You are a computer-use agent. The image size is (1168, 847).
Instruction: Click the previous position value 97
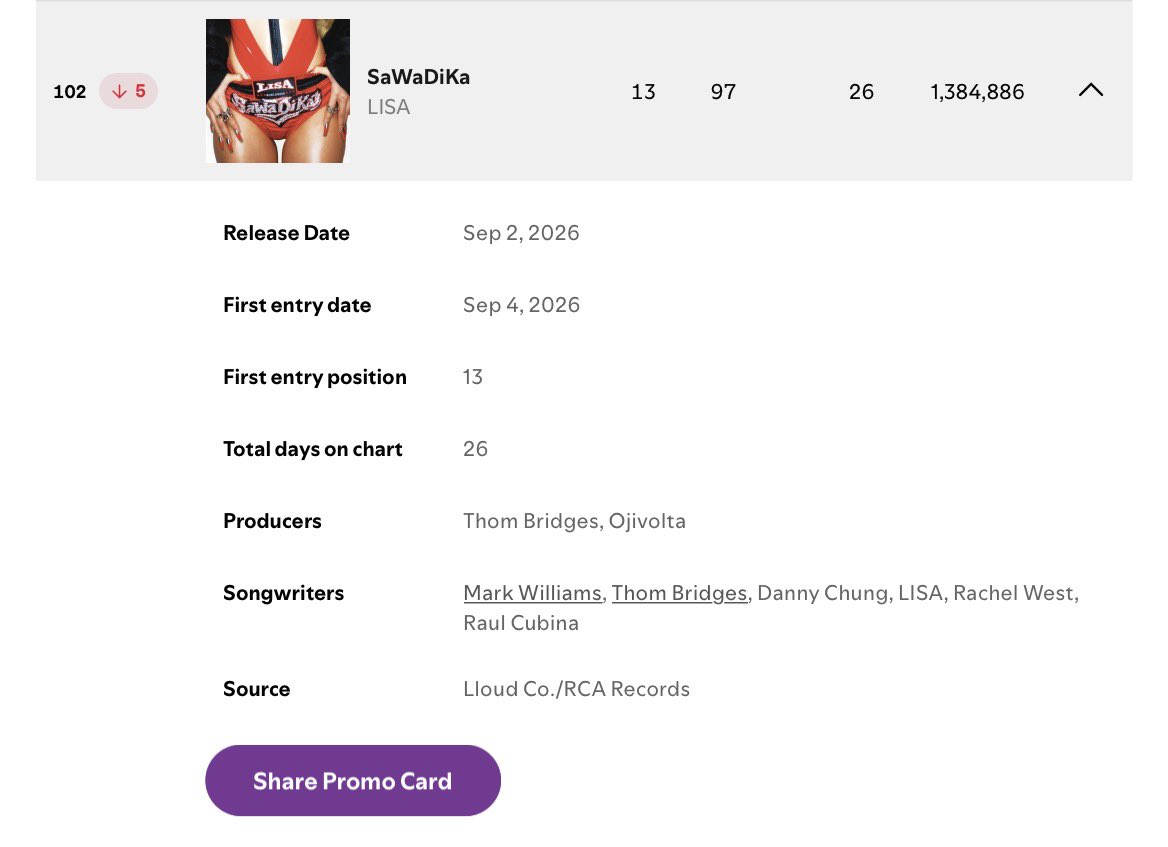(723, 92)
